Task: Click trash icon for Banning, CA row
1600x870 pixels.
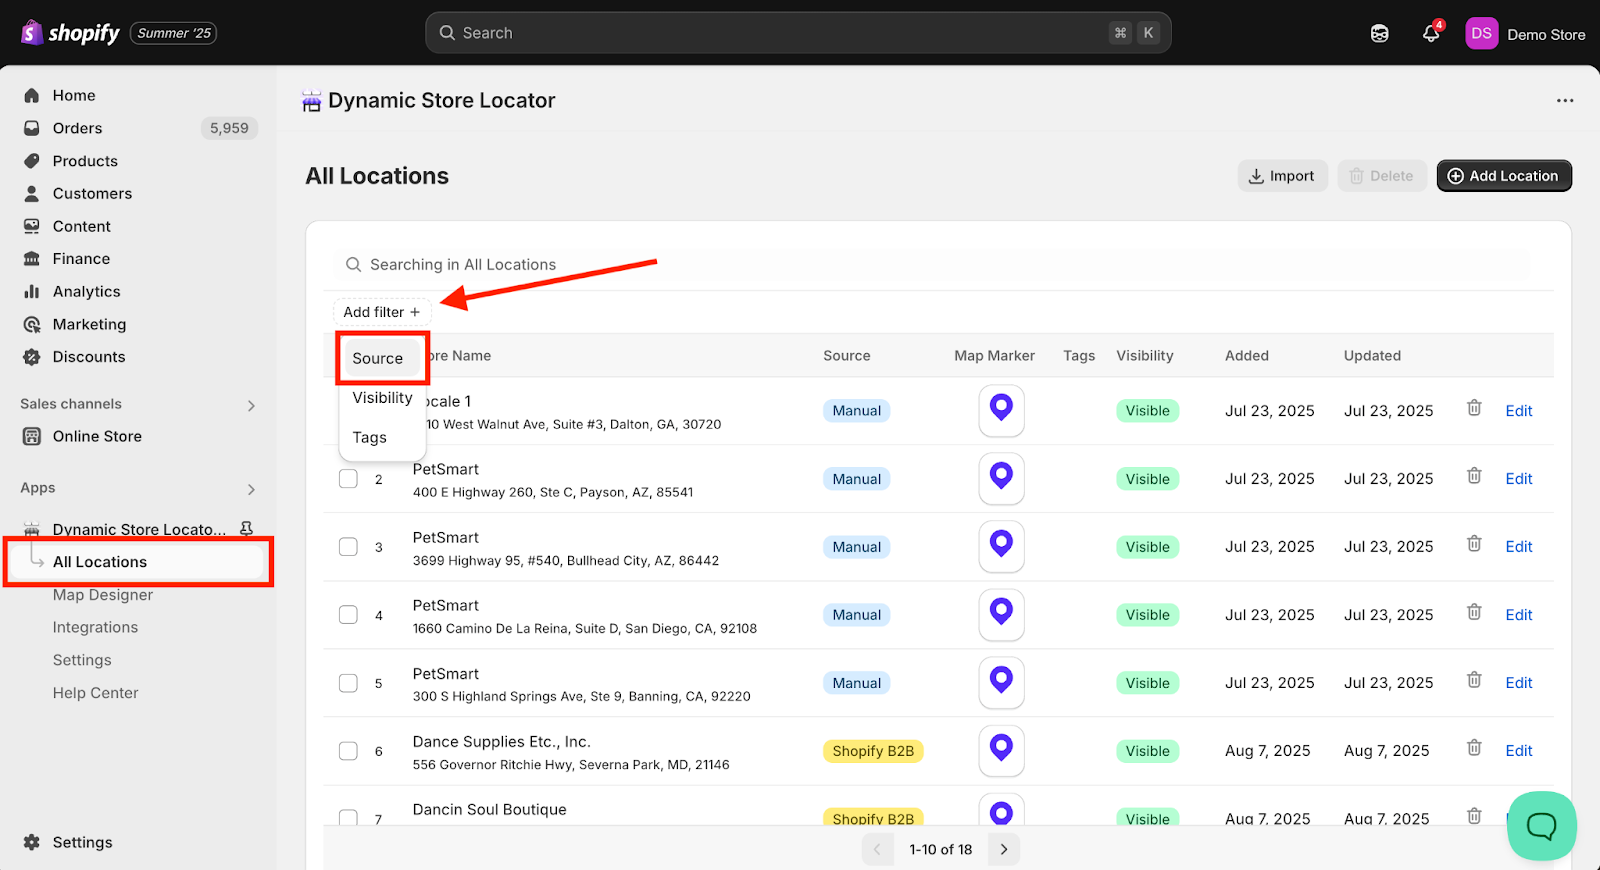Action: [1474, 680]
